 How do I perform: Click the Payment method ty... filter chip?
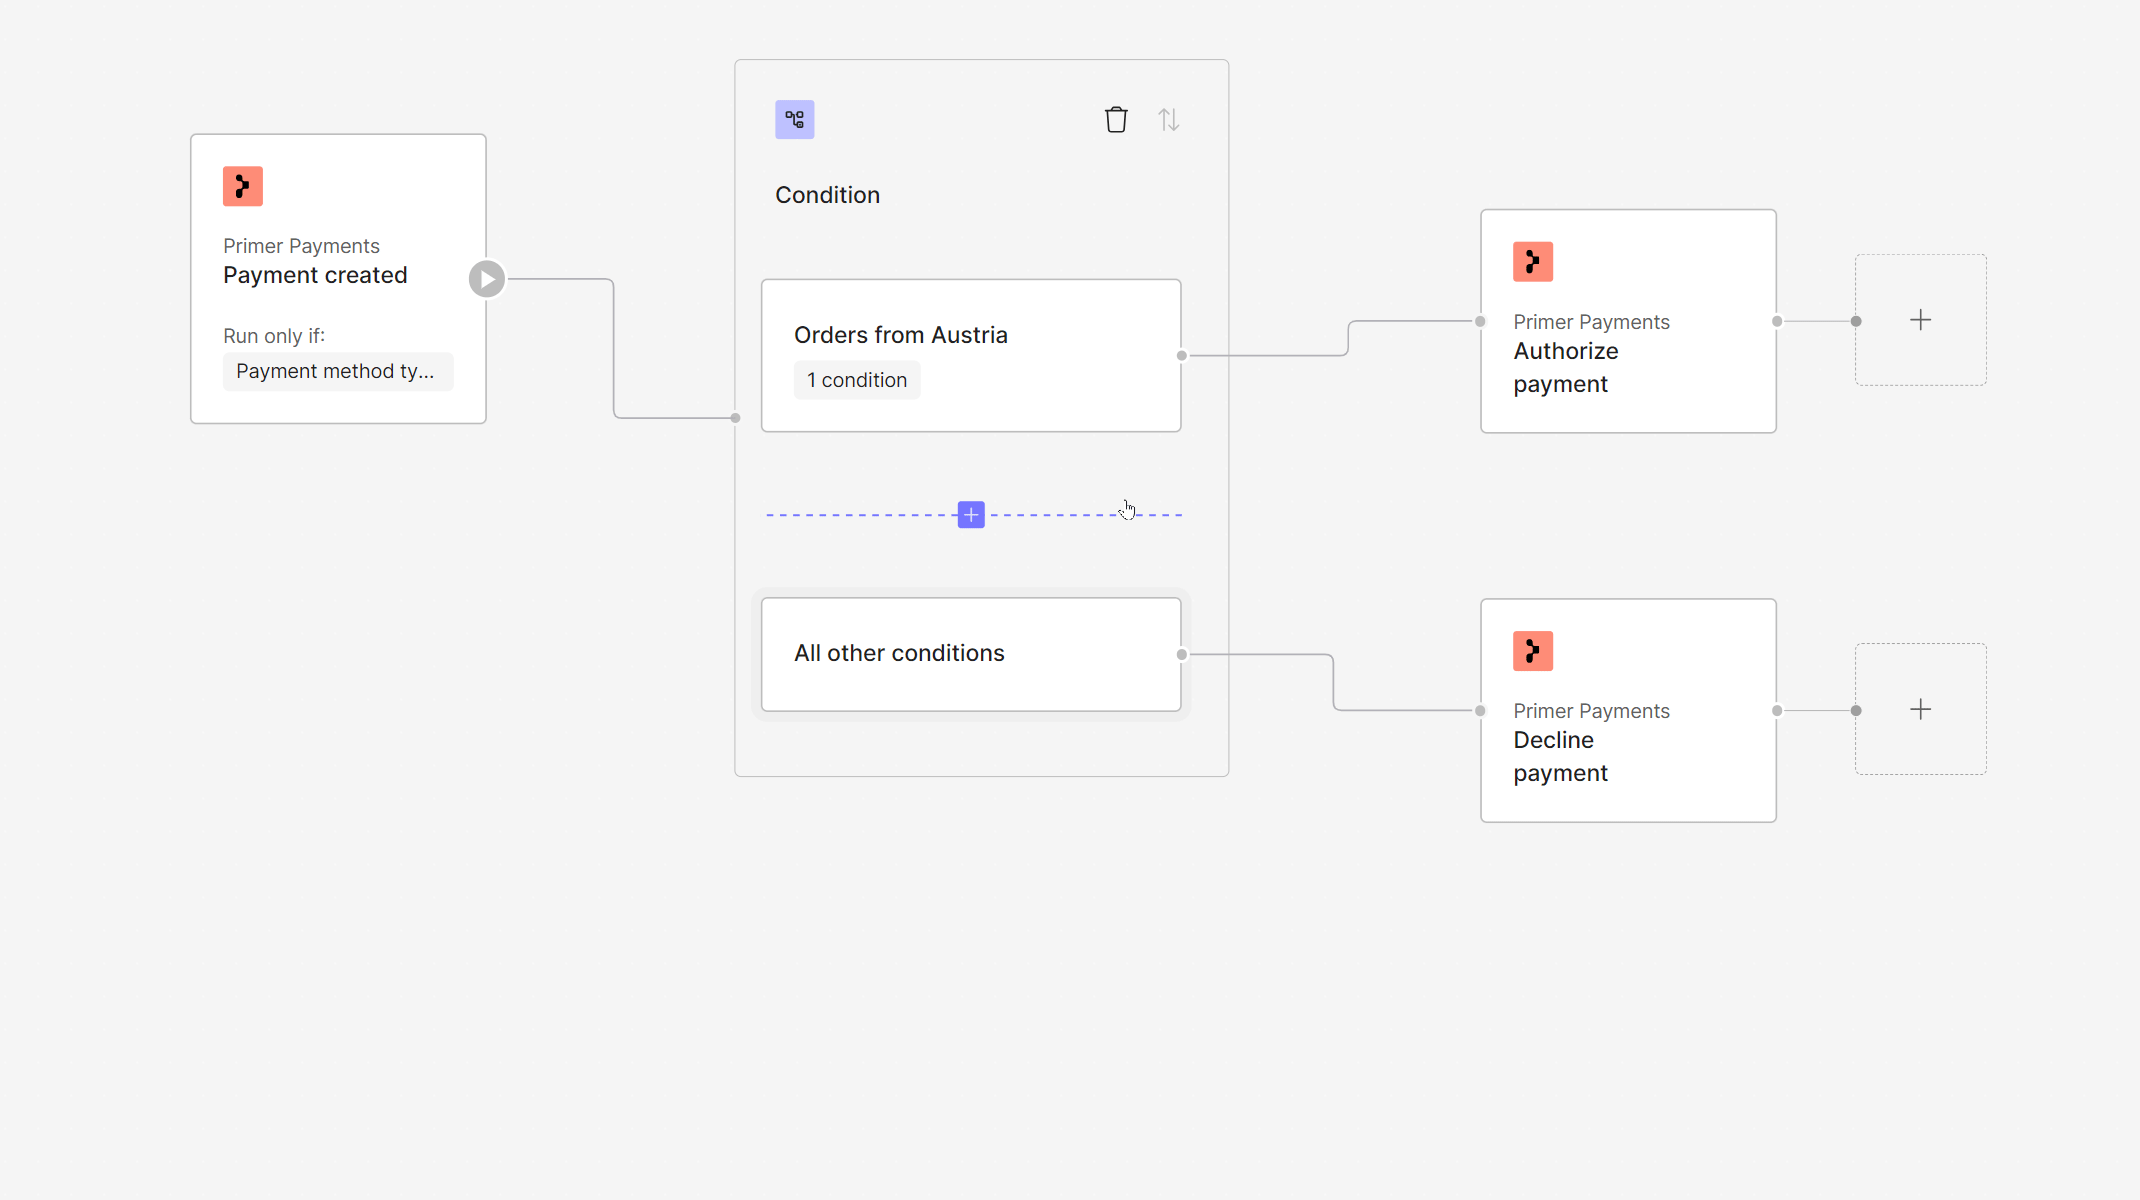click(x=338, y=372)
